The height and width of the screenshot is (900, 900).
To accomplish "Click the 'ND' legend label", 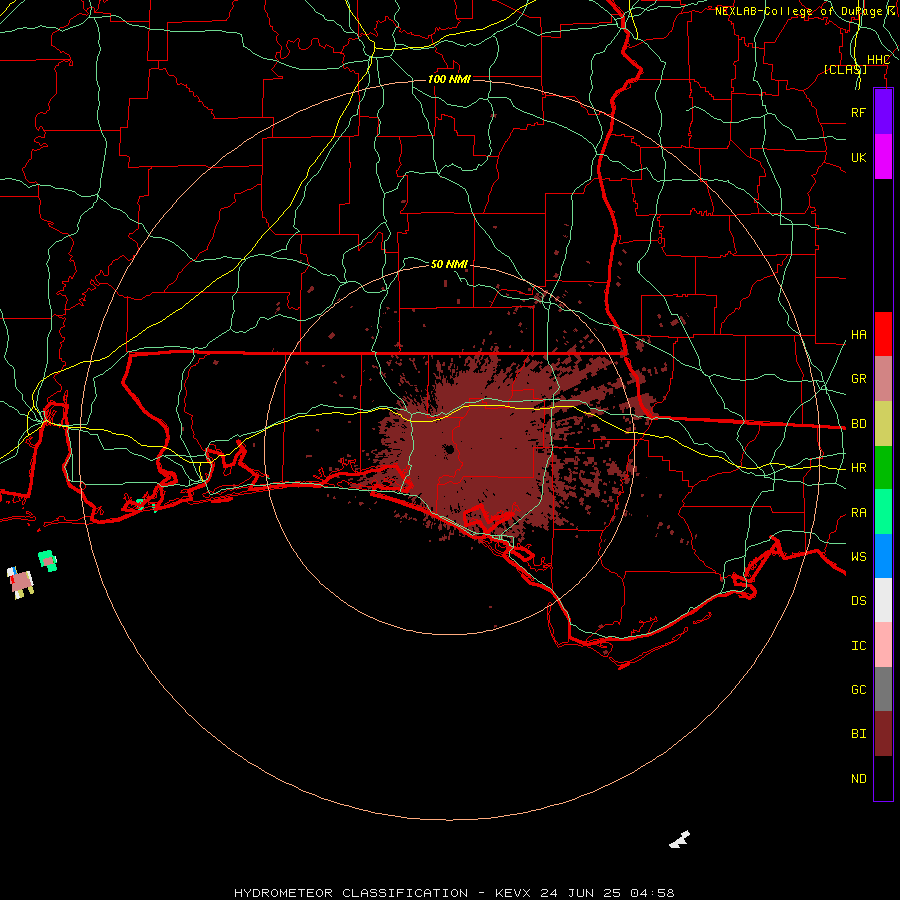I will 858,779.
